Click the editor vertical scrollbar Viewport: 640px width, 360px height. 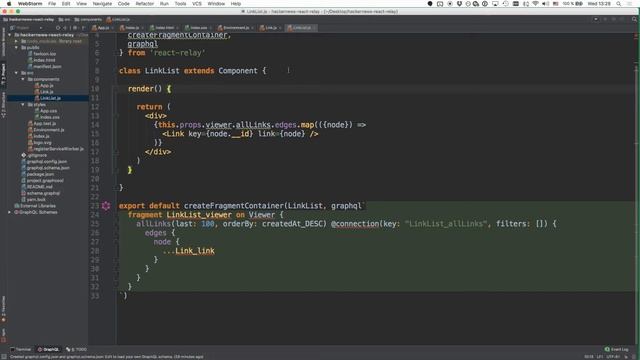[x=637, y=189]
